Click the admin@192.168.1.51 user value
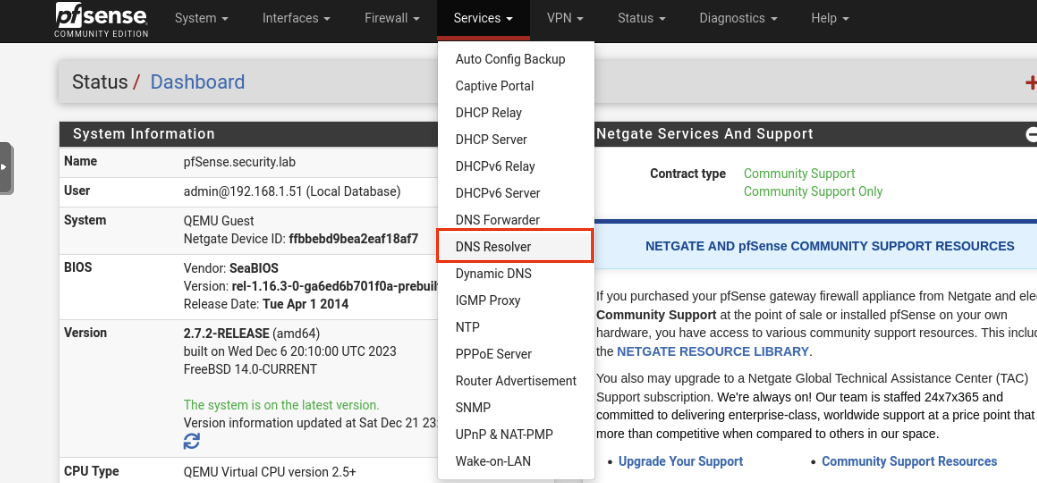 (292, 192)
